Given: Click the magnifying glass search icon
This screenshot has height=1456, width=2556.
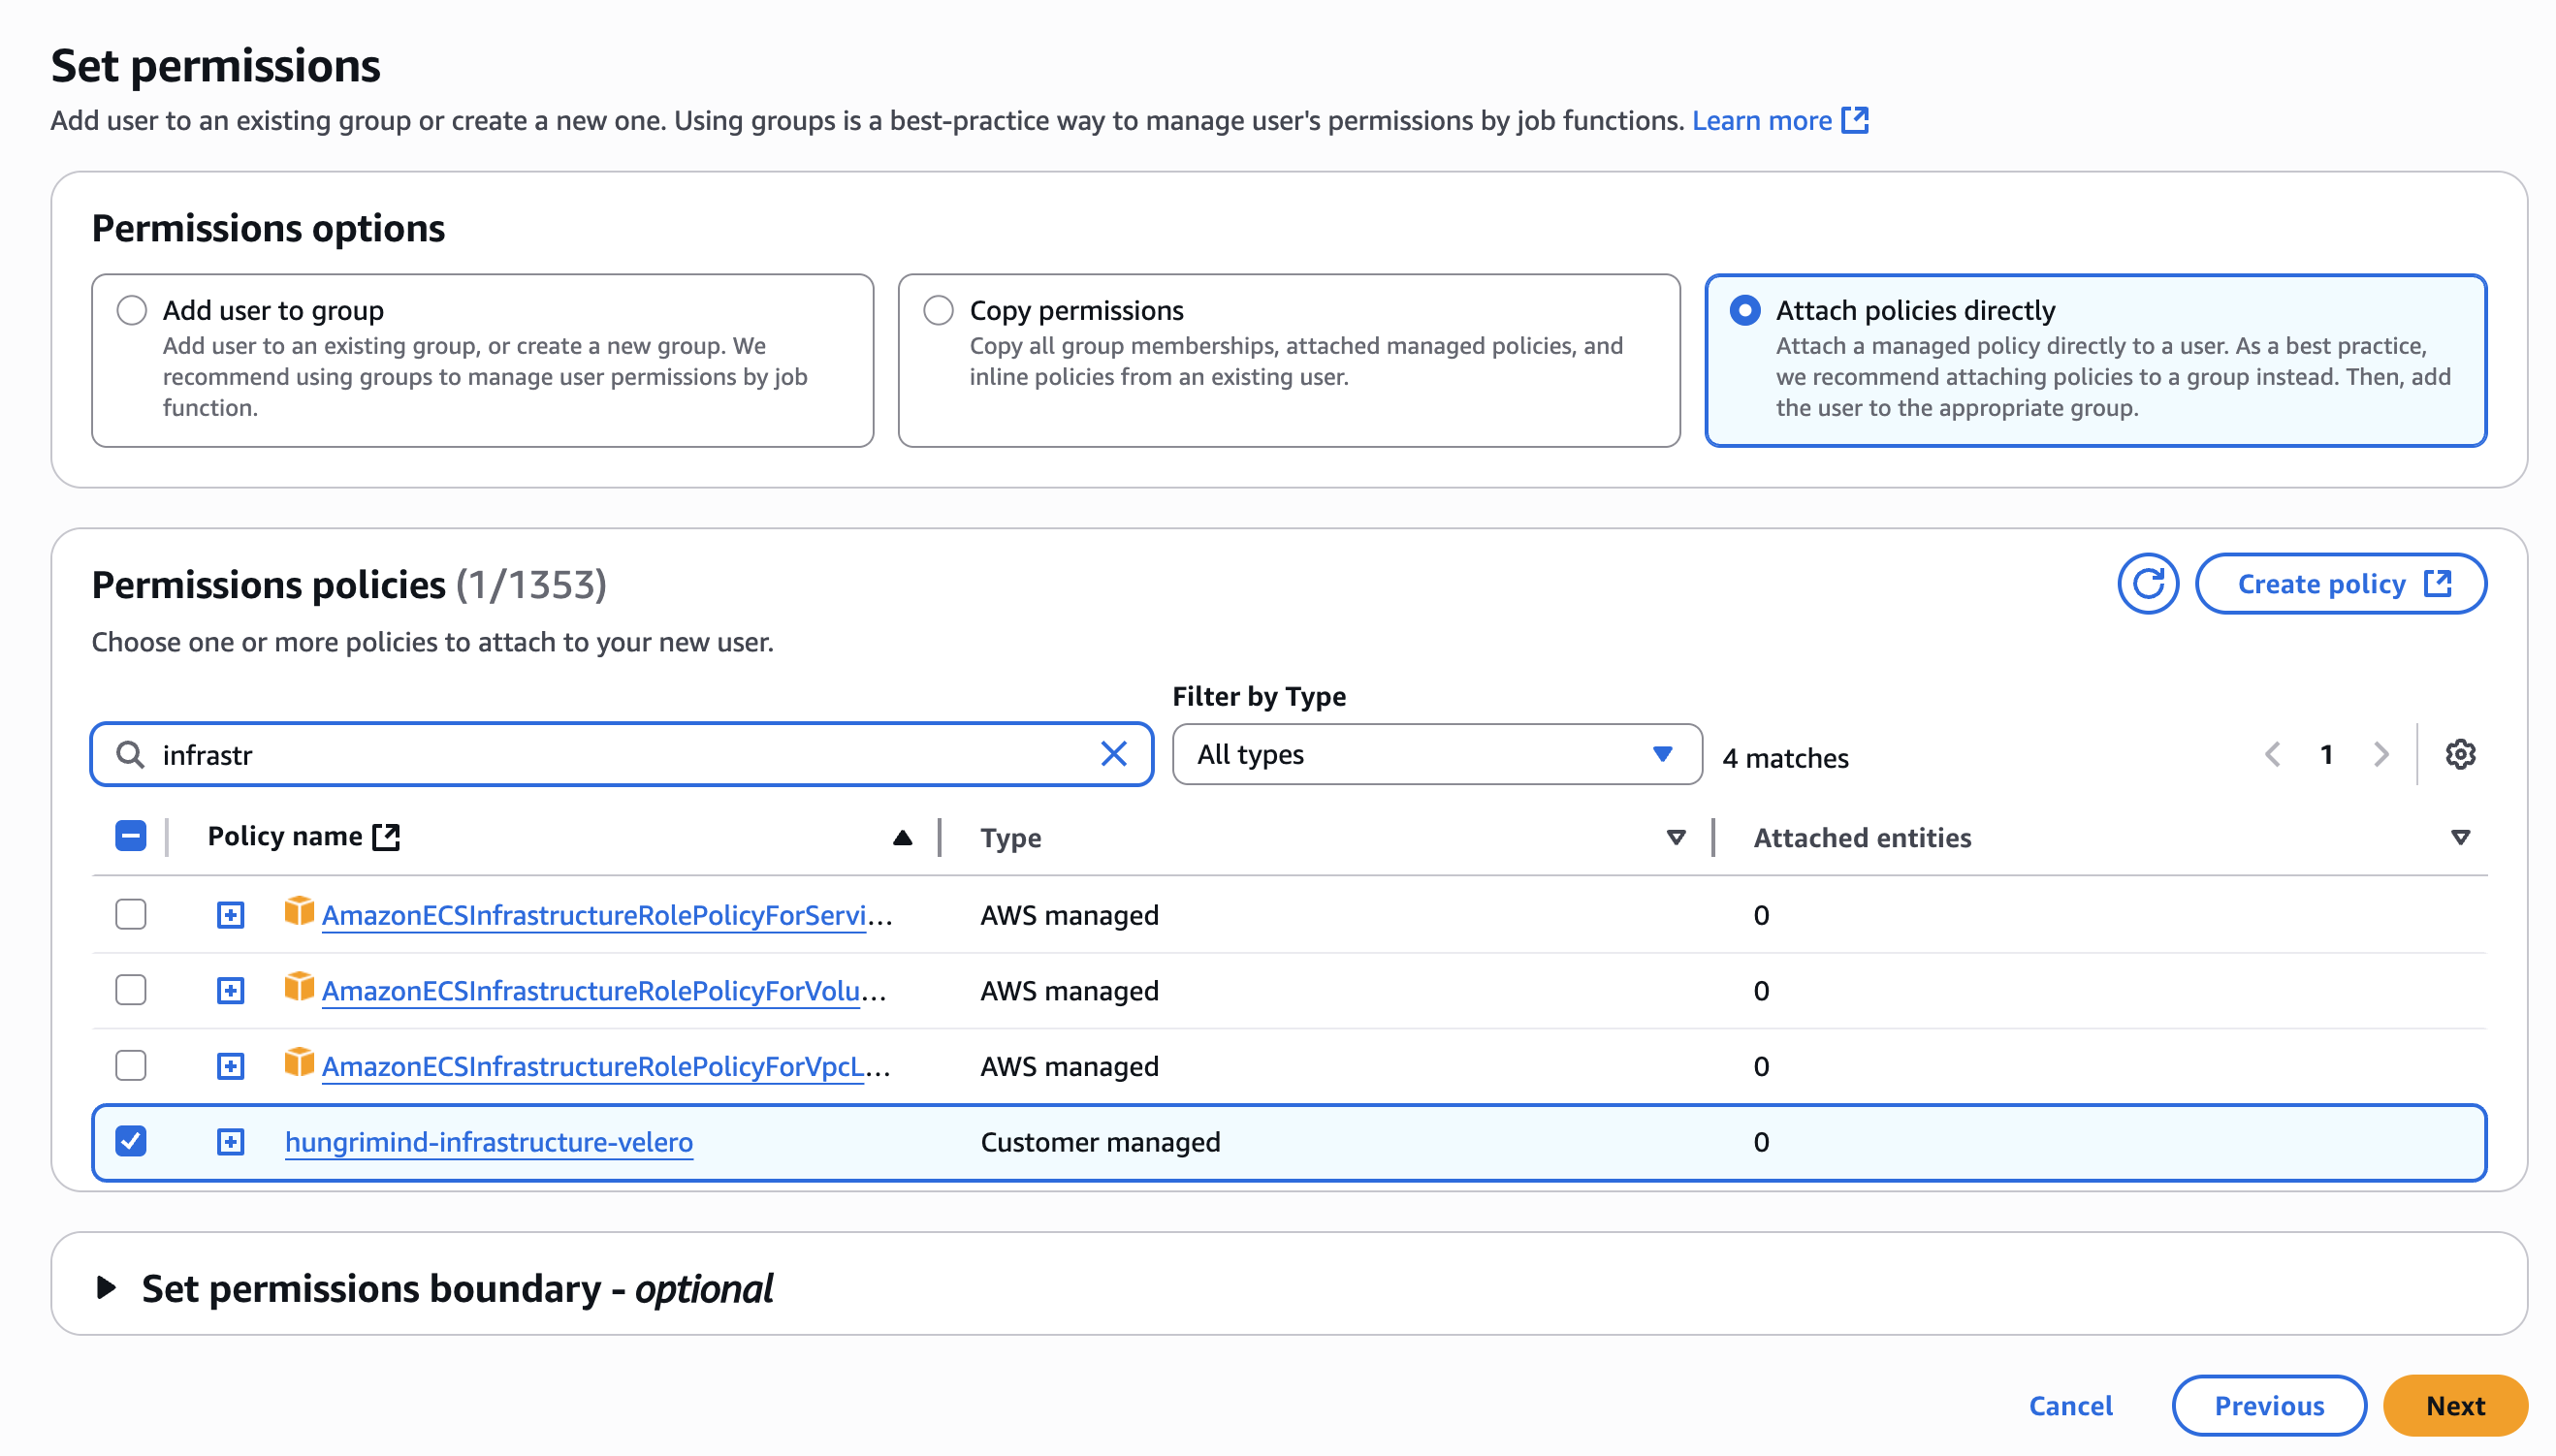Looking at the screenshot, I should [x=130, y=754].
